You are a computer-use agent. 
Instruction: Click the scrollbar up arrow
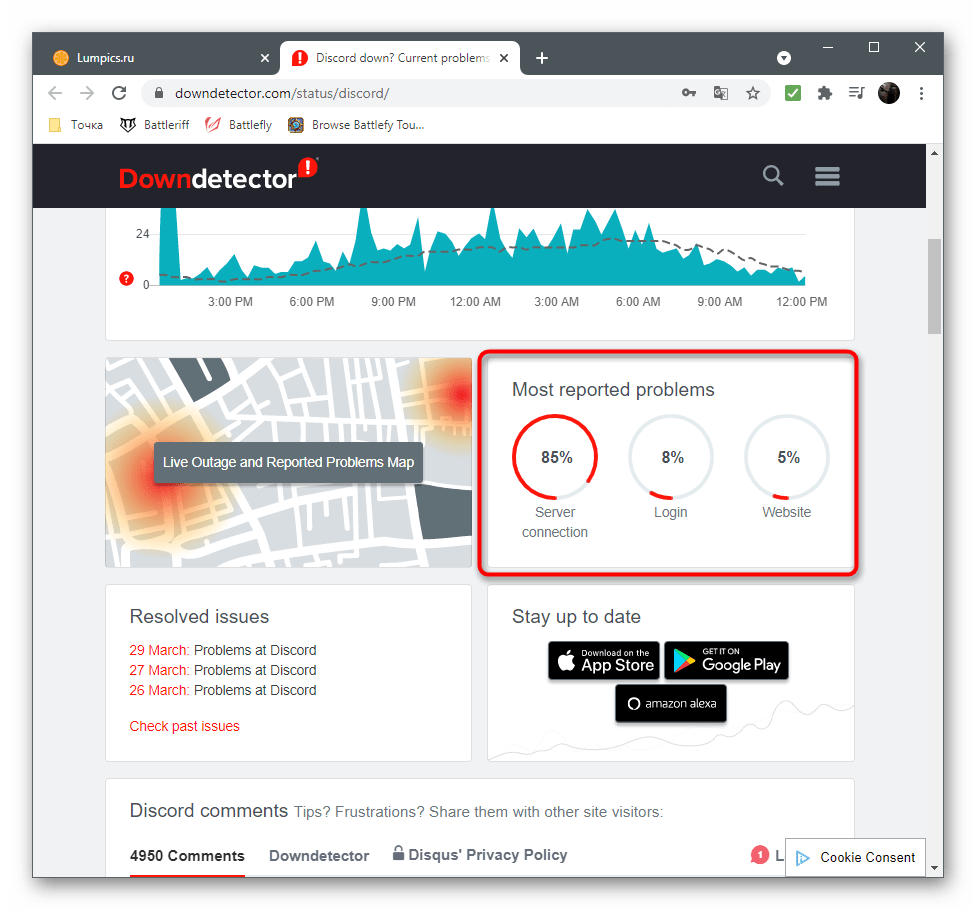tap(934, 153)
